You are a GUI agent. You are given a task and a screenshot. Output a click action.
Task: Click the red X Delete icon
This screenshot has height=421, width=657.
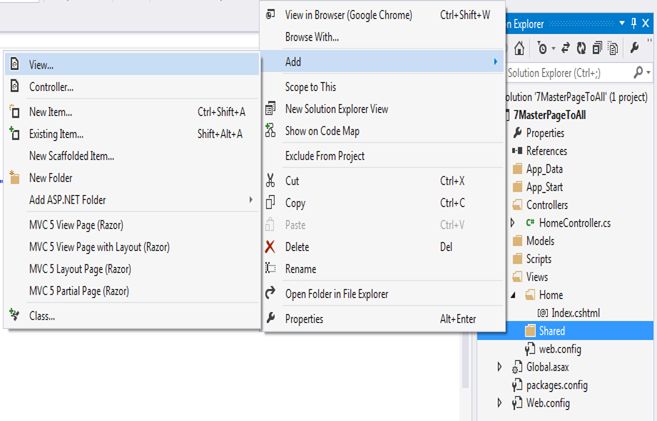point(270,247)
